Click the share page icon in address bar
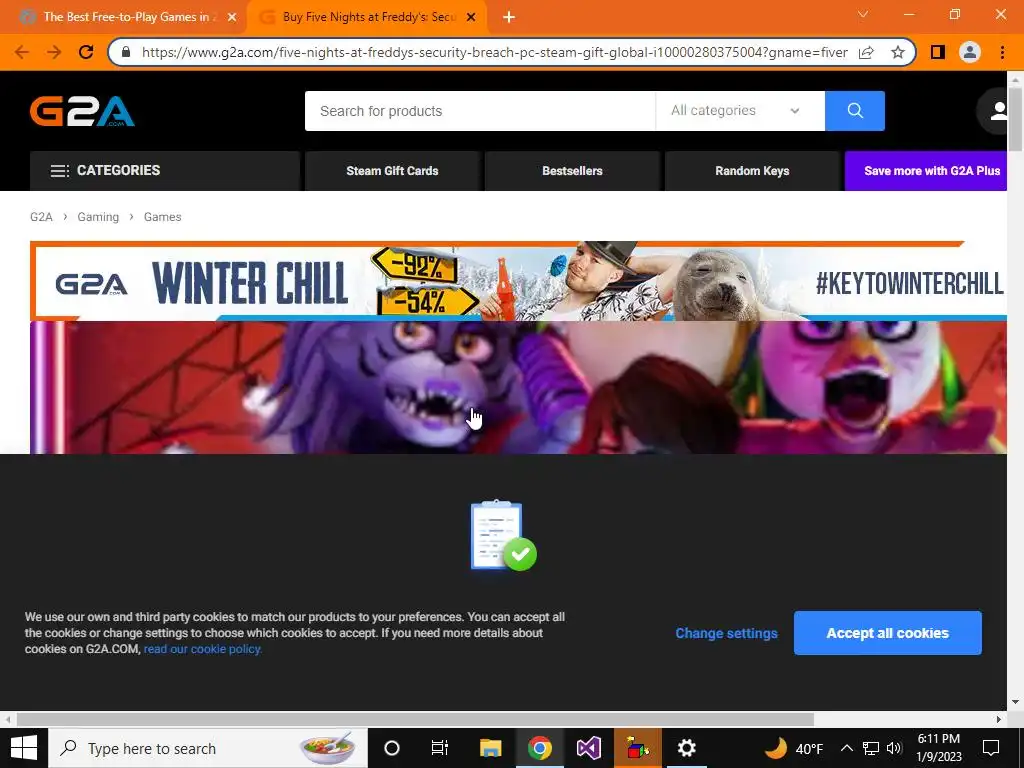 (866, 52)
